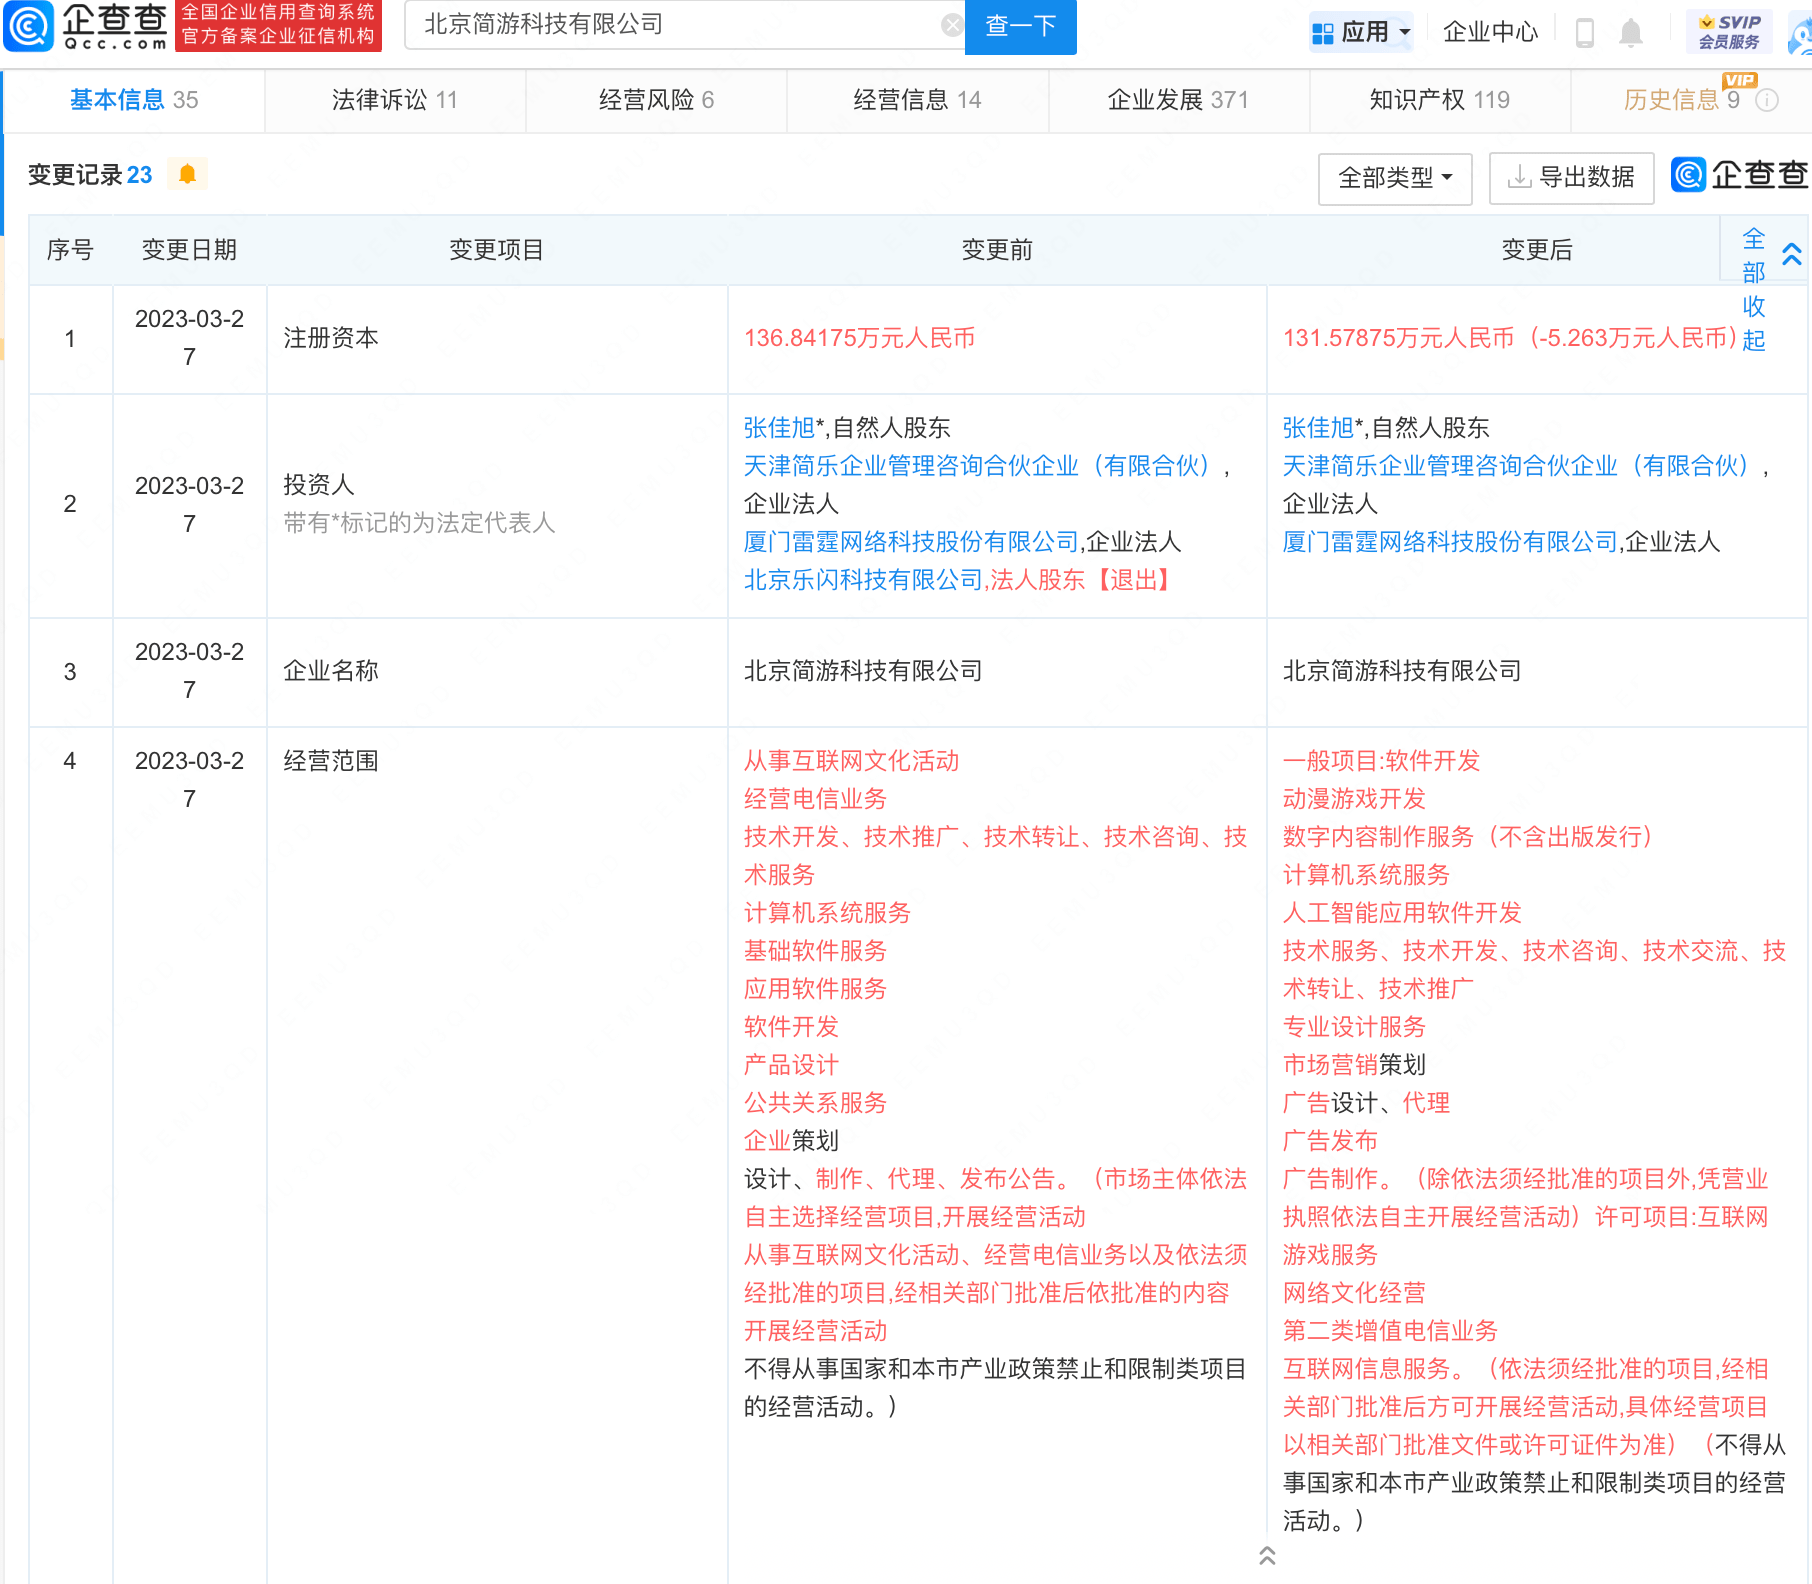Click the change record alert bell icon
This screenshot has width=1812, height=1584.
pyautogui.click(x=187, y=174)
